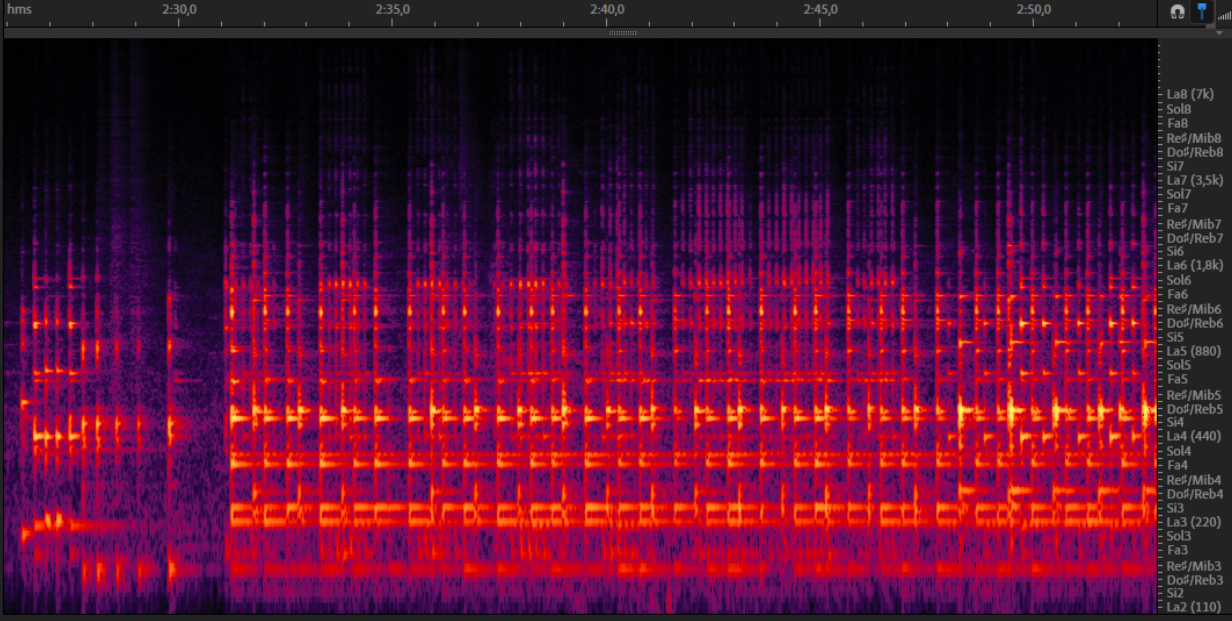
Task: Click the 2:35,0 mark on the time ruler
Action: (x=393, y=10)
